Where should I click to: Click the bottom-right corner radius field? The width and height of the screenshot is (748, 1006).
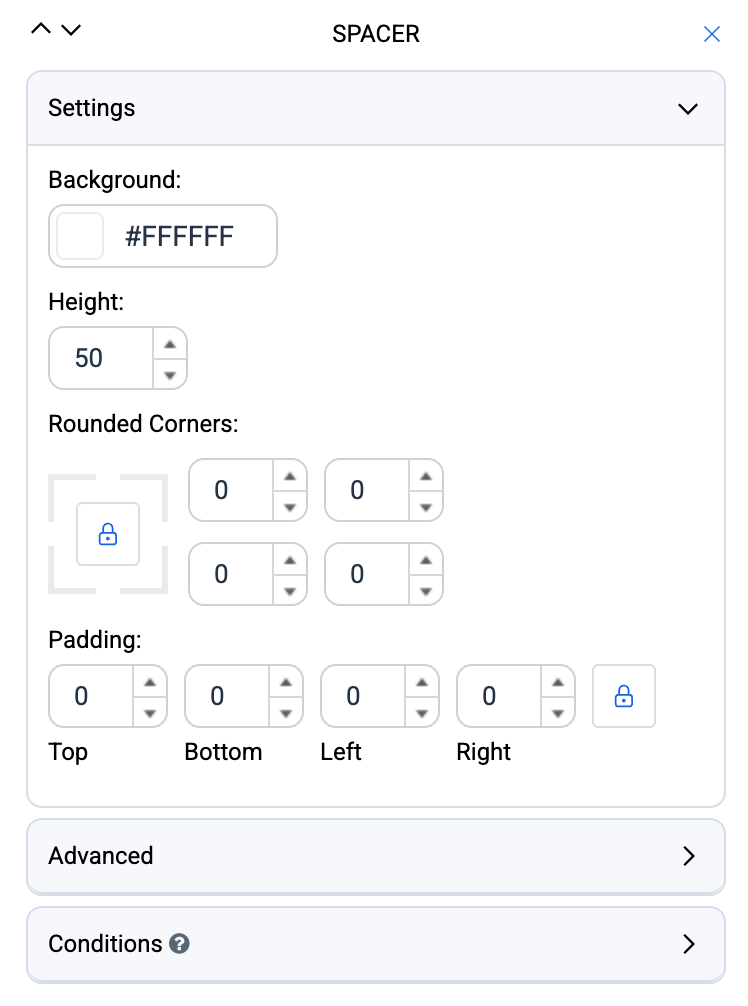click(x=367, y=574)
